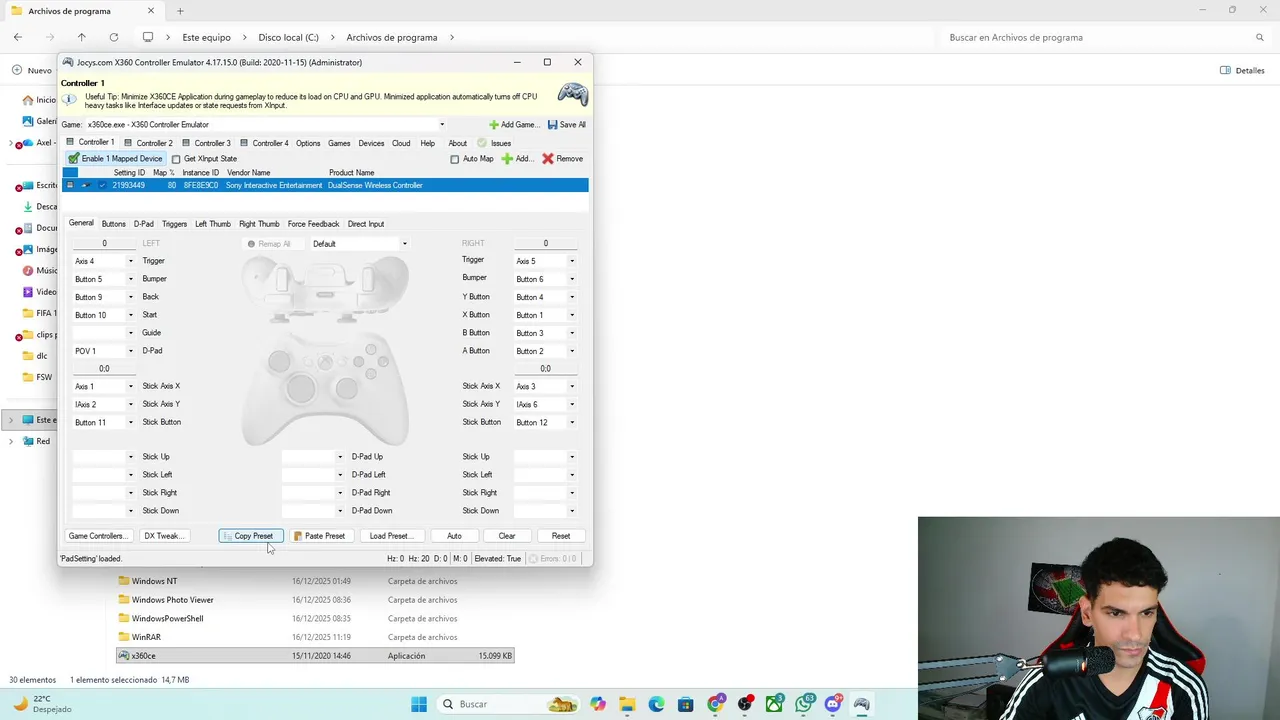Click the Save All floppy disk icon

(x=553, y=125)
